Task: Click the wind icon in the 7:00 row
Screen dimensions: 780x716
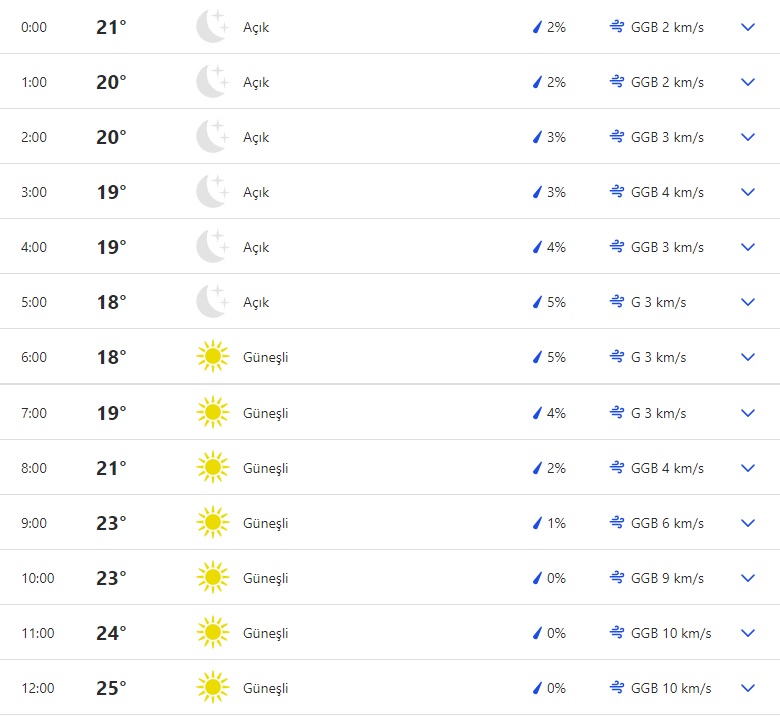Action: click(616, 413)
